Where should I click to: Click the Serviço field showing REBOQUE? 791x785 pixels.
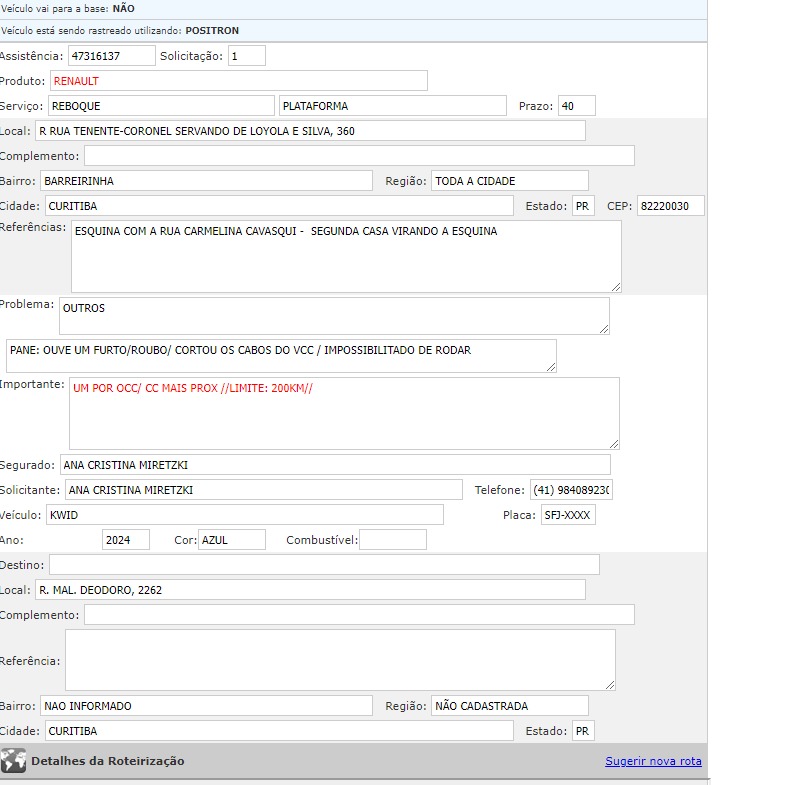click(160, 106)
